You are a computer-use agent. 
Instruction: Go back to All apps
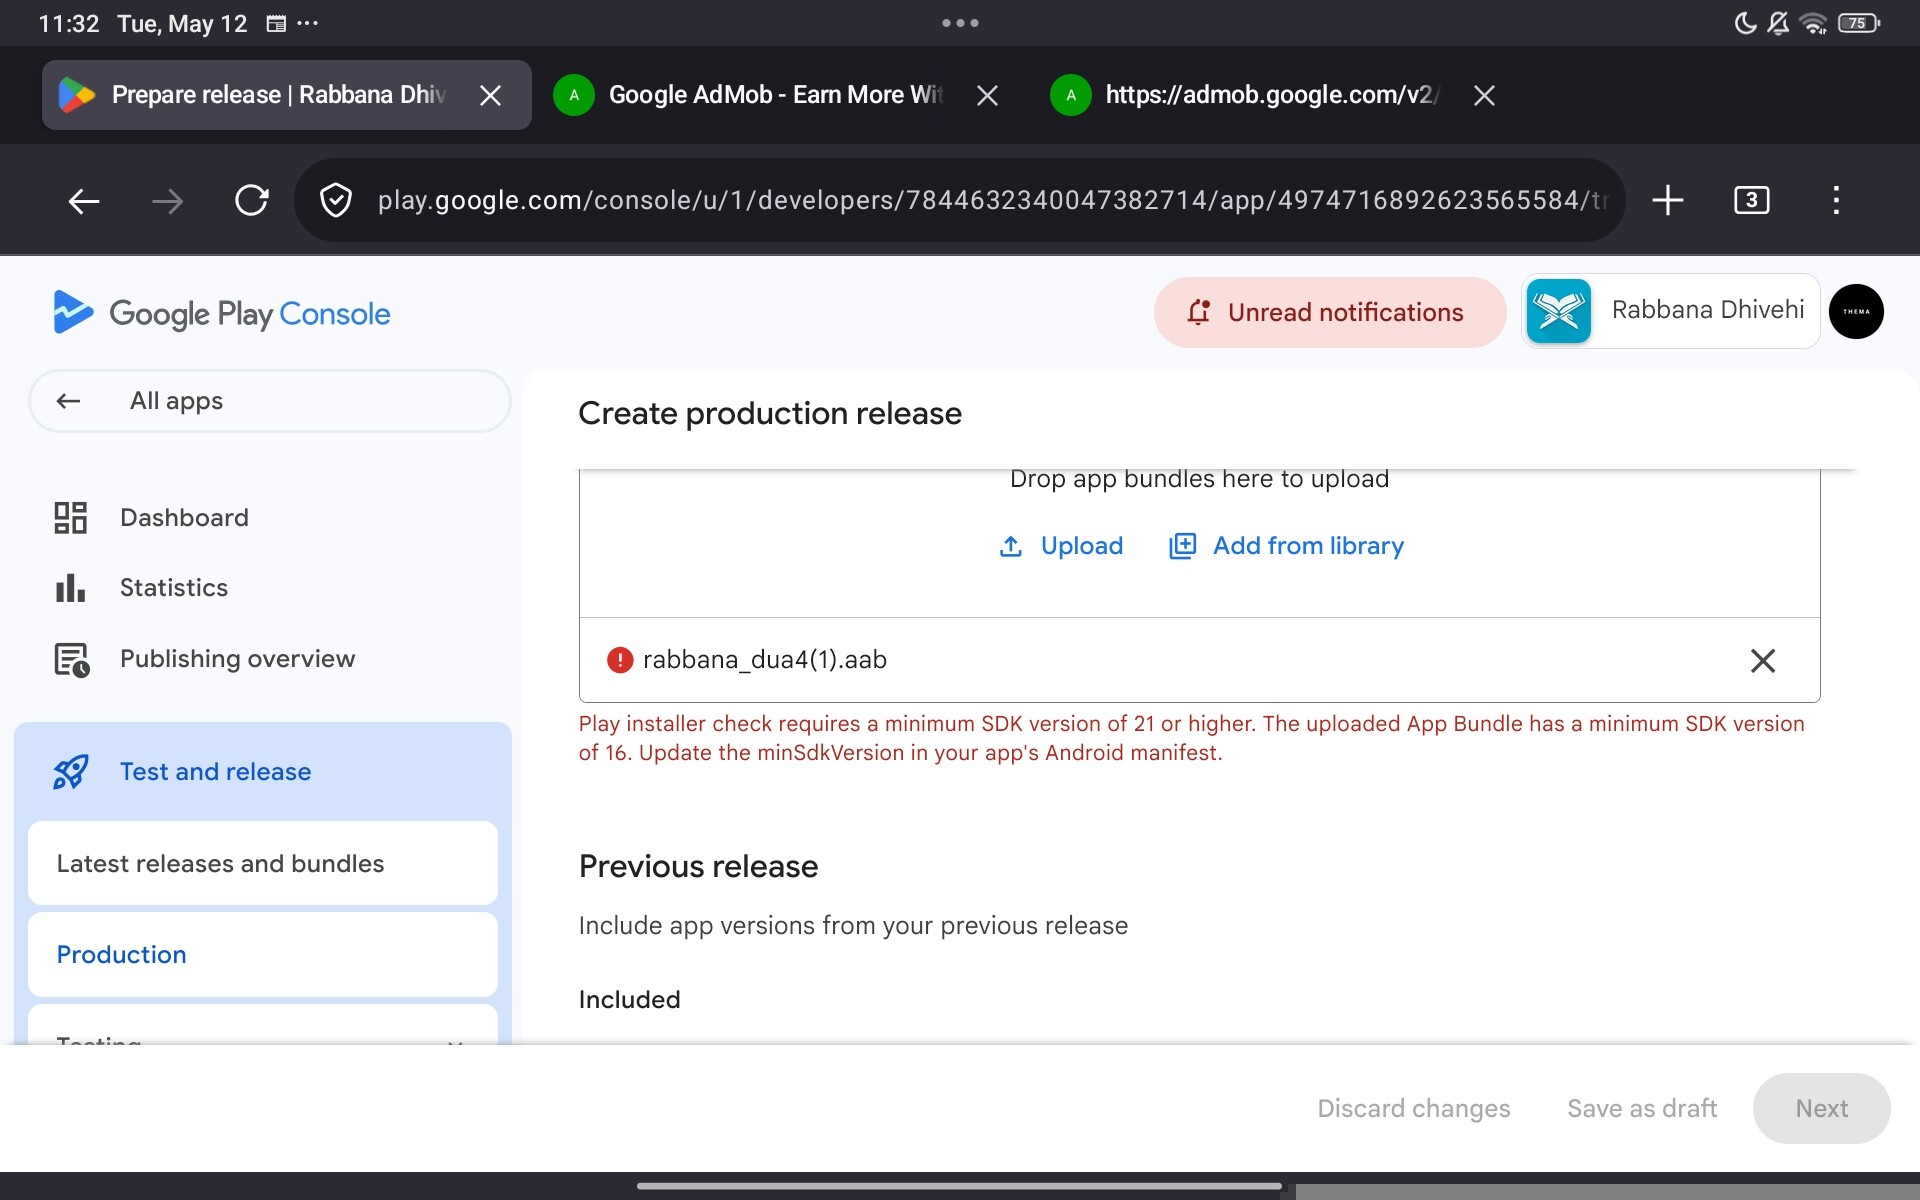coord(270,401)
